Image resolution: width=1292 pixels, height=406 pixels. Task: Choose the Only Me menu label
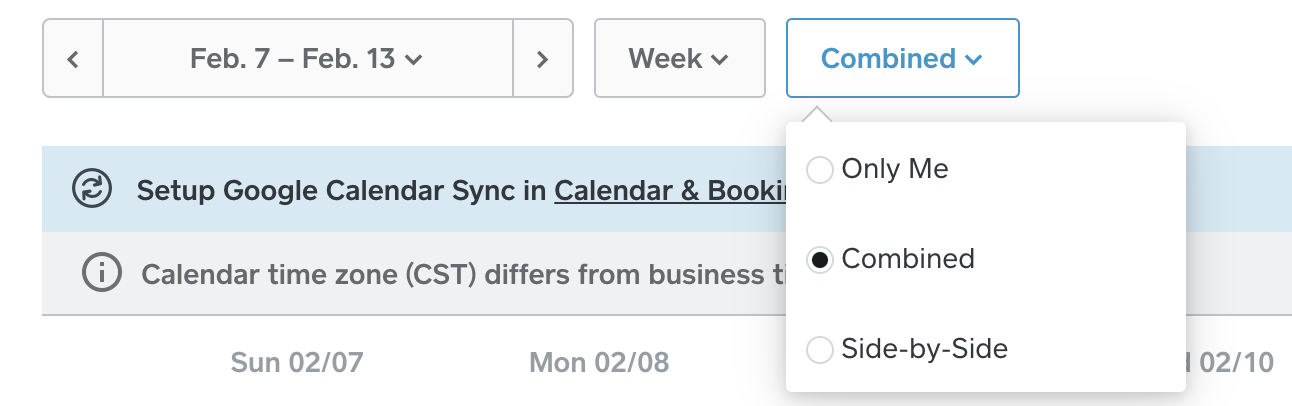[895, 169]
